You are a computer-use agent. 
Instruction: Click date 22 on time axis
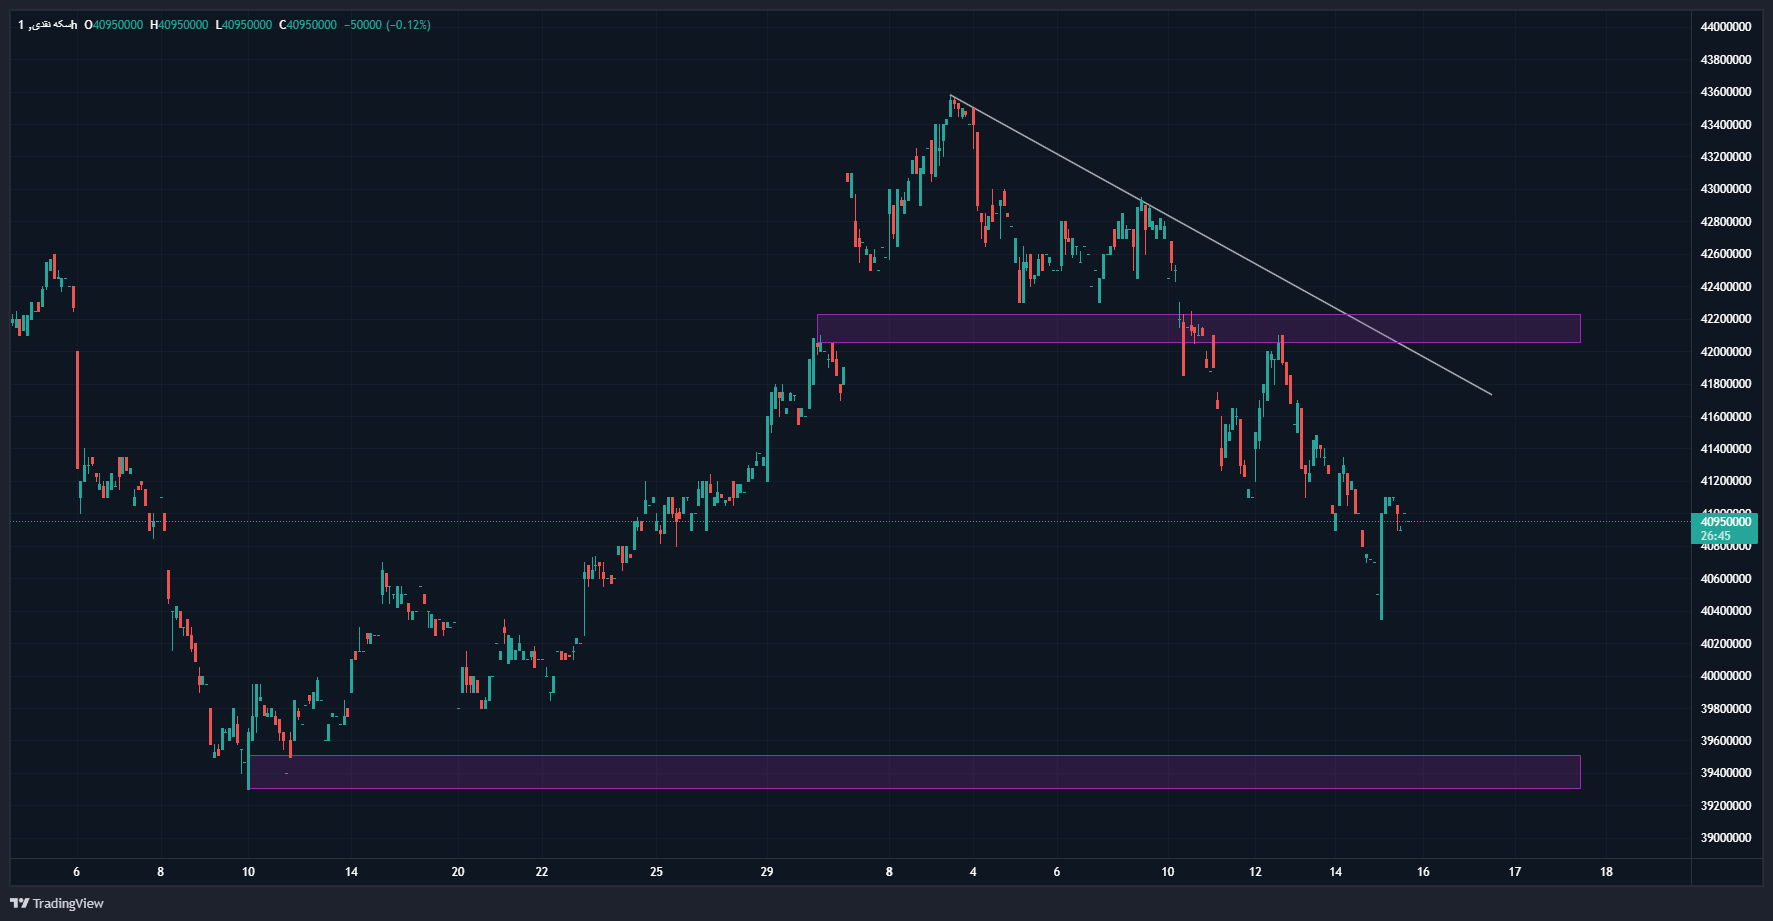tap(542, 872)
